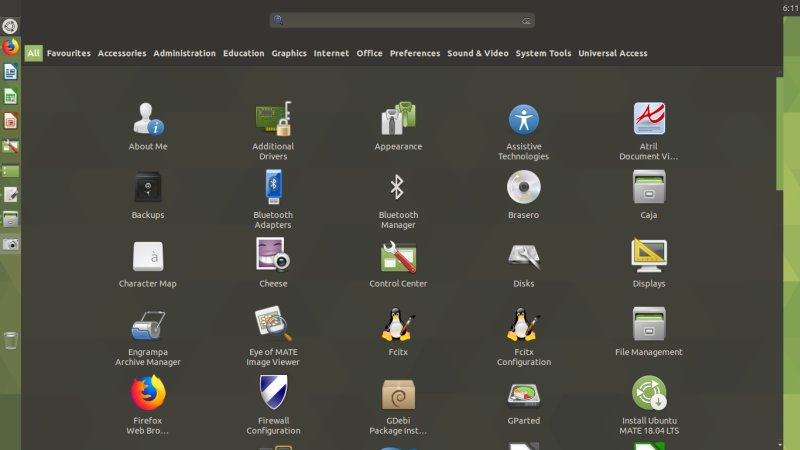
Task: Open Fcitx Configuration
Action: (523, 337)
